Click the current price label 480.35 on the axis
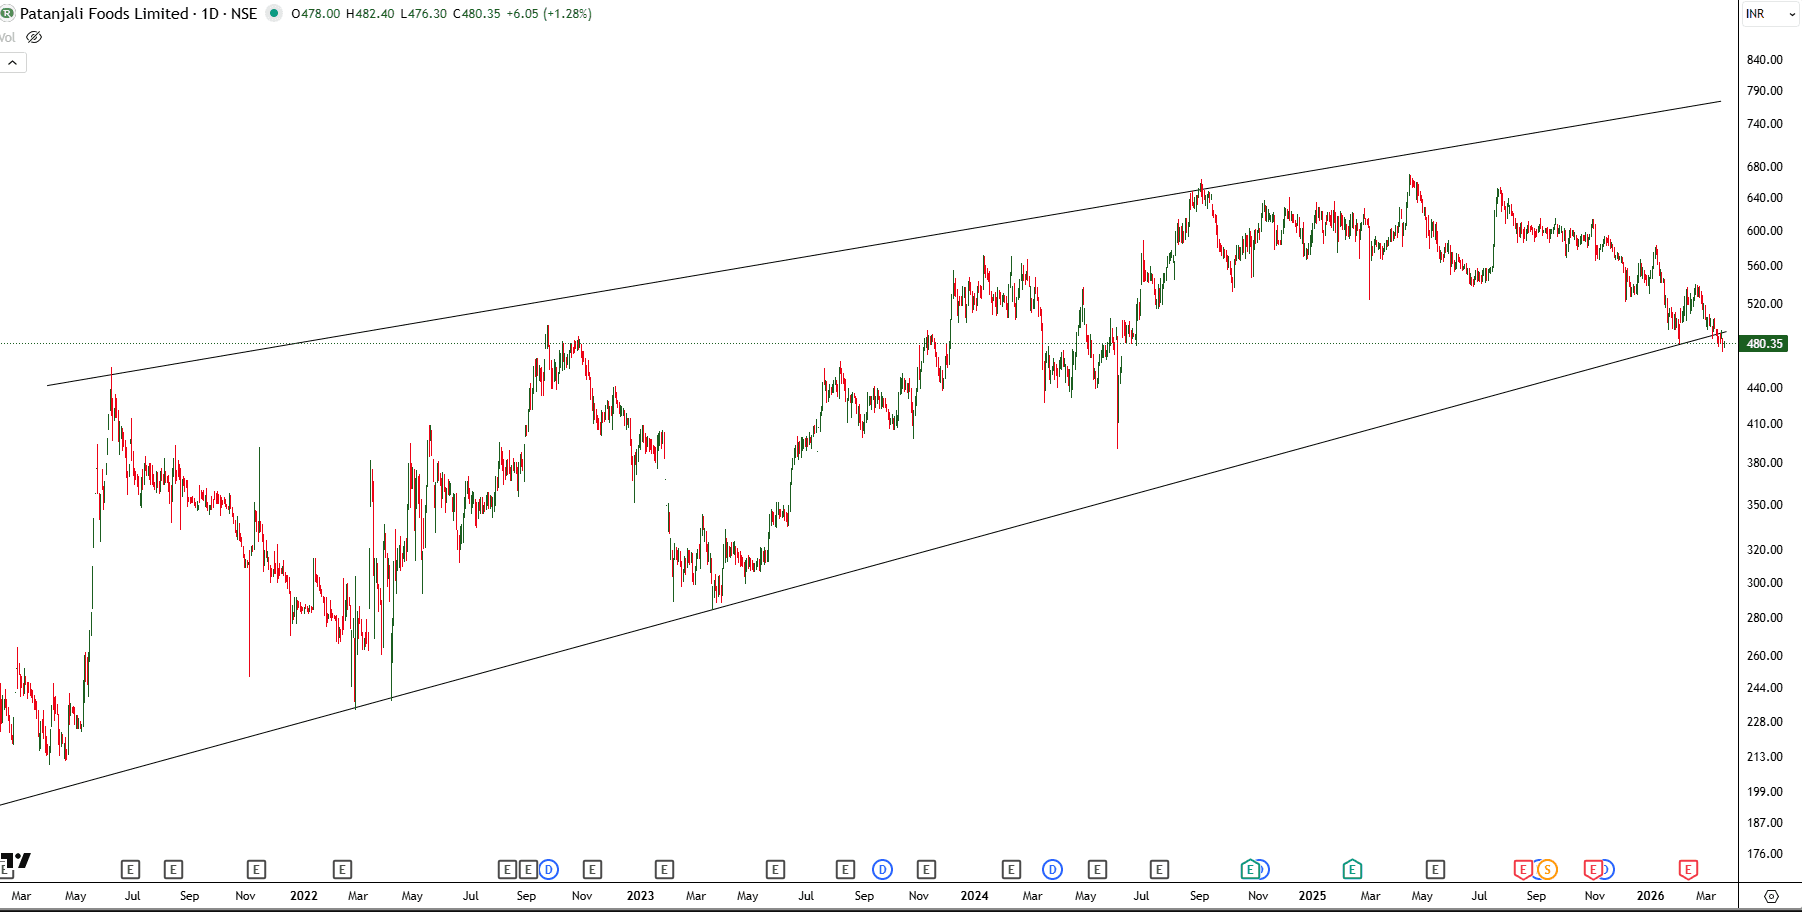Viewport: 1802px width, 912px height. pyautogui.click(x=1764, y=344)
